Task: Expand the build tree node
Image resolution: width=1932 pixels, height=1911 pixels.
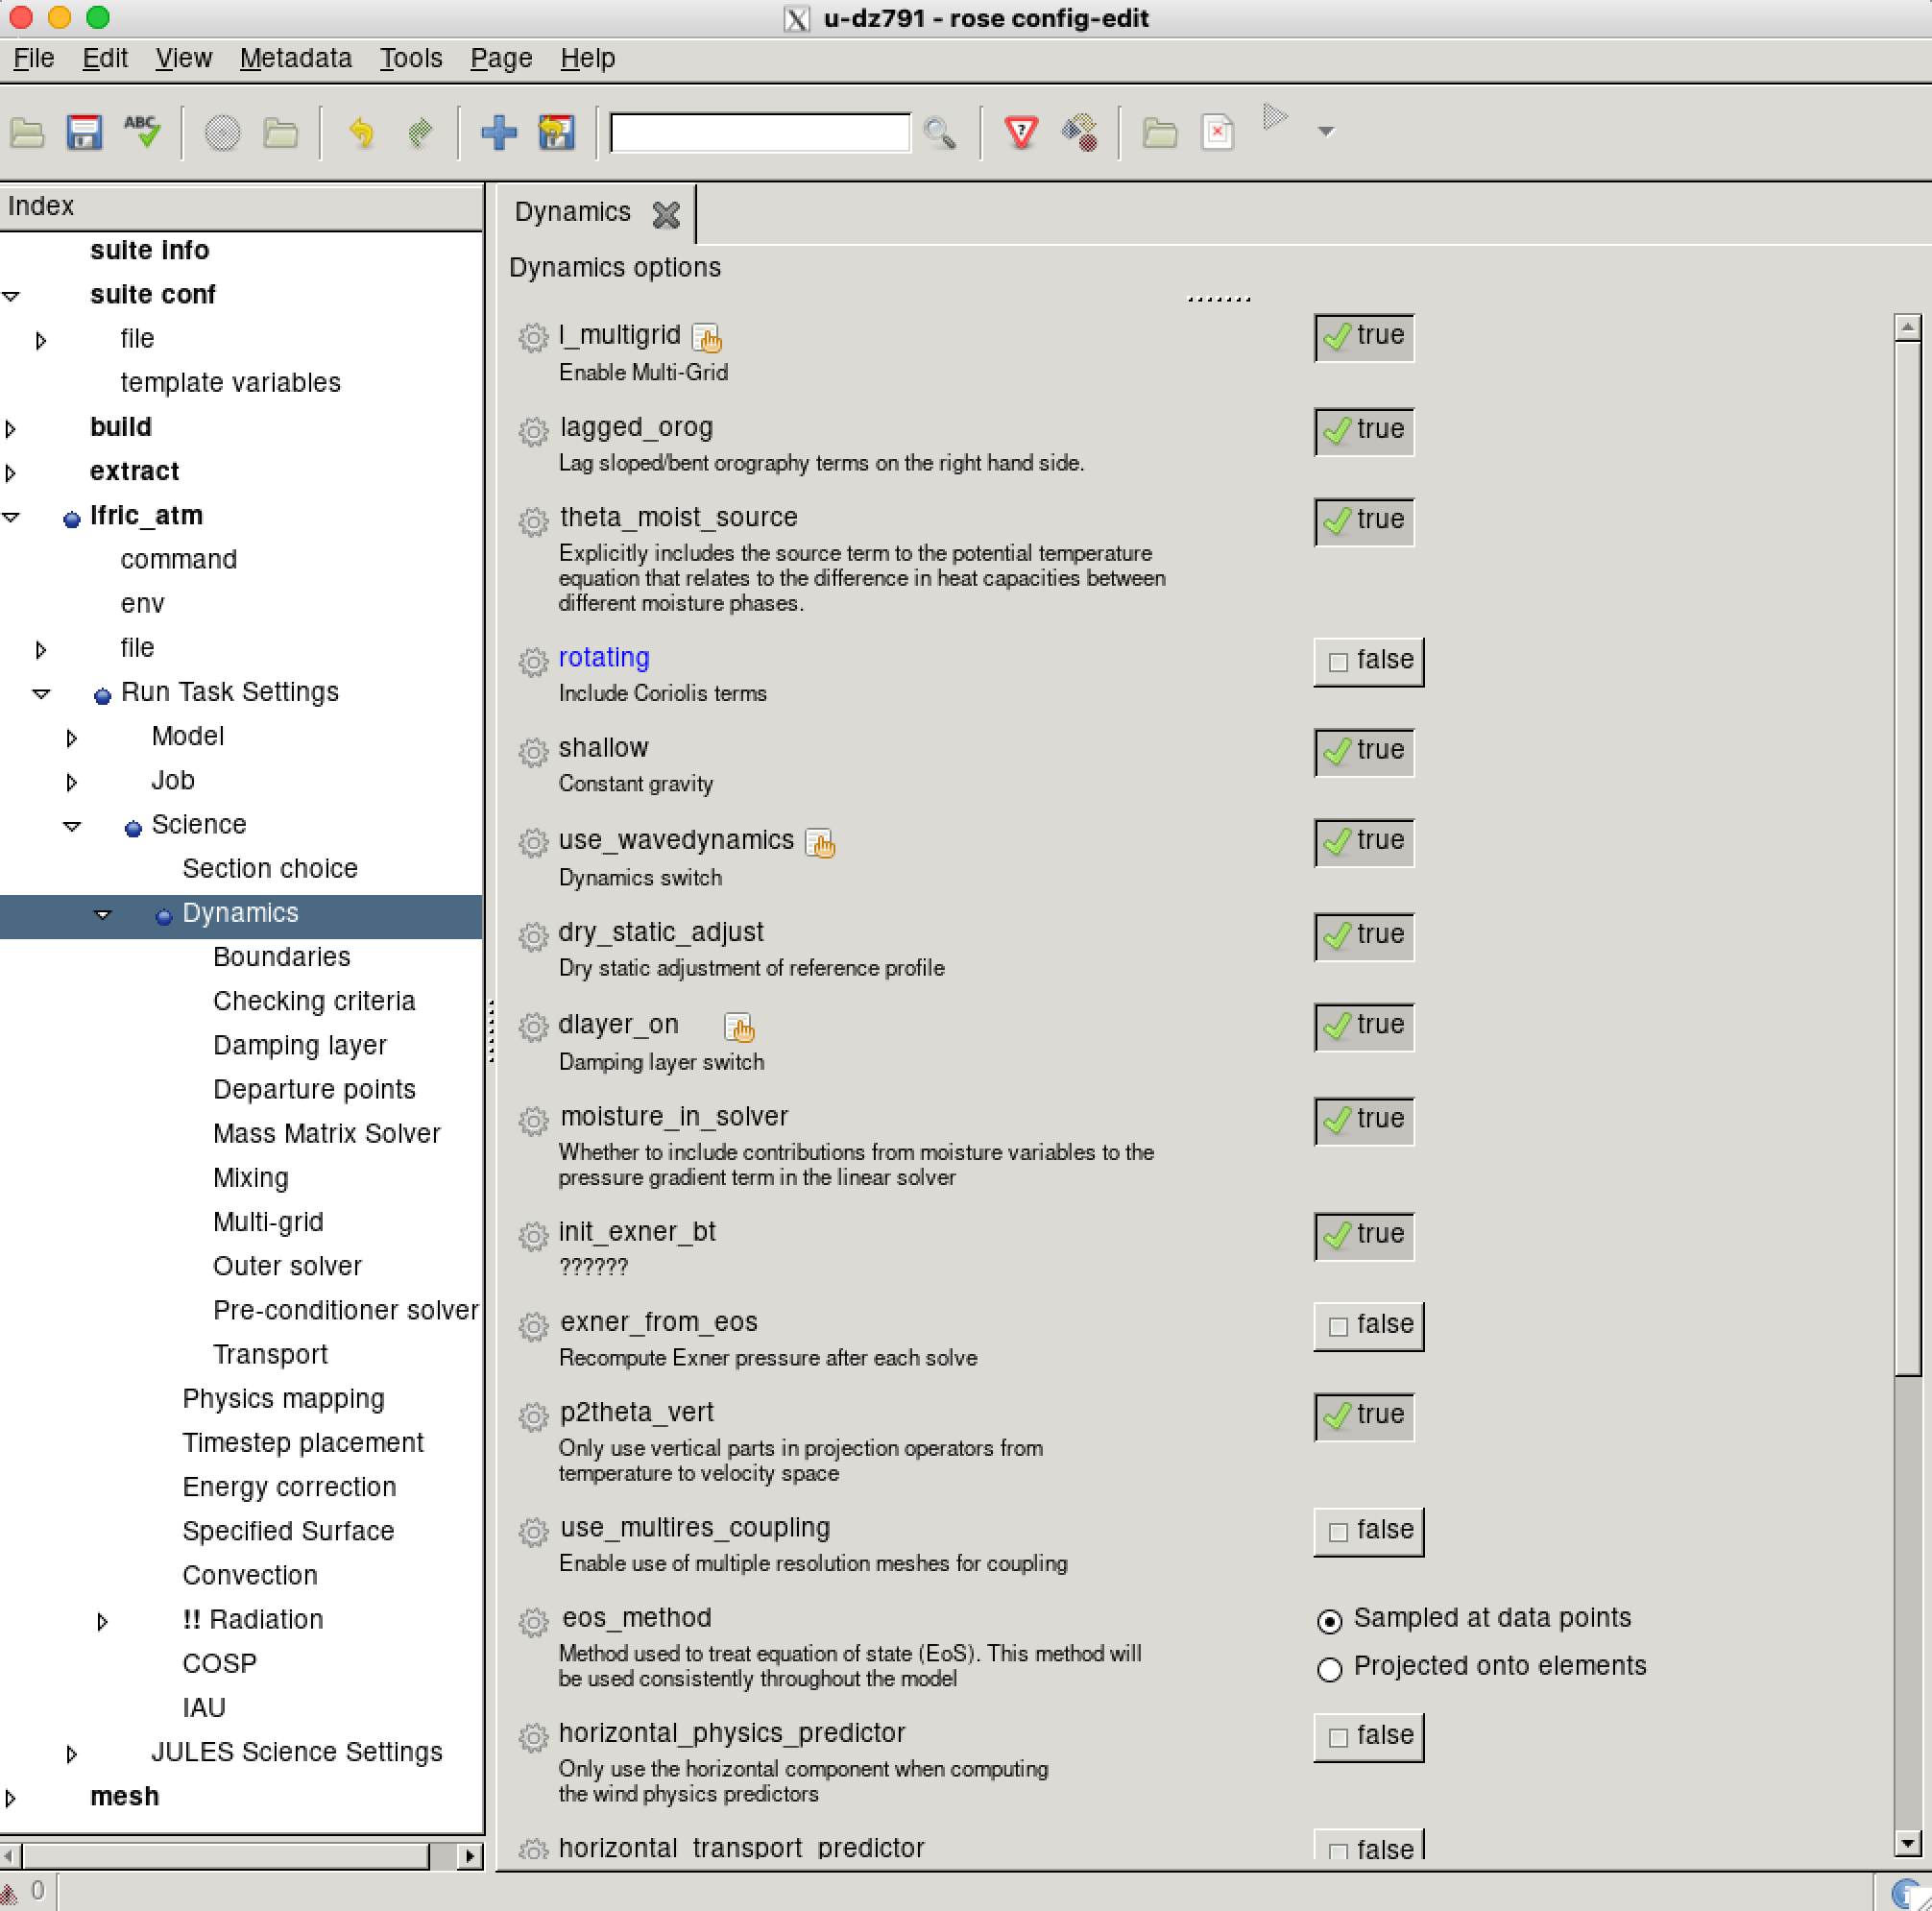Action: tap(11, 428)
